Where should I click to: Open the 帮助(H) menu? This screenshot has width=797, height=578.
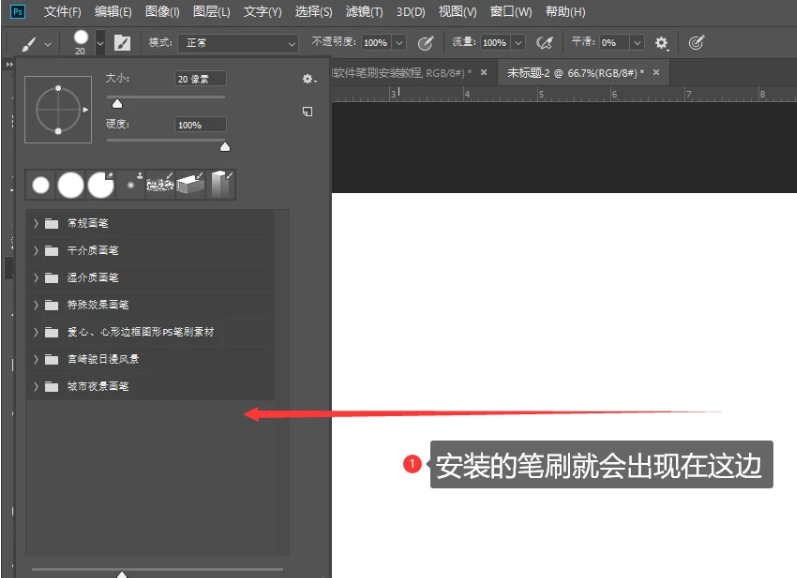(565, 12)
